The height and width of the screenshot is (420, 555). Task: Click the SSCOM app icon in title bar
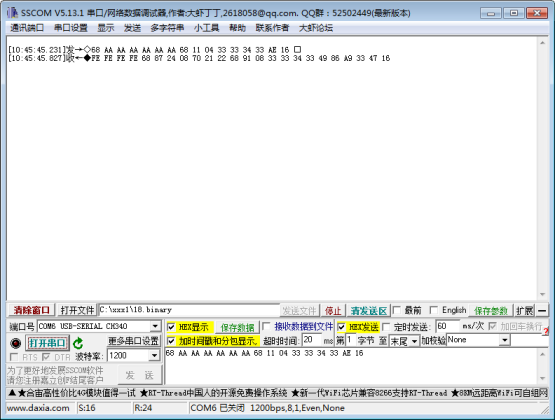[12, 13]
